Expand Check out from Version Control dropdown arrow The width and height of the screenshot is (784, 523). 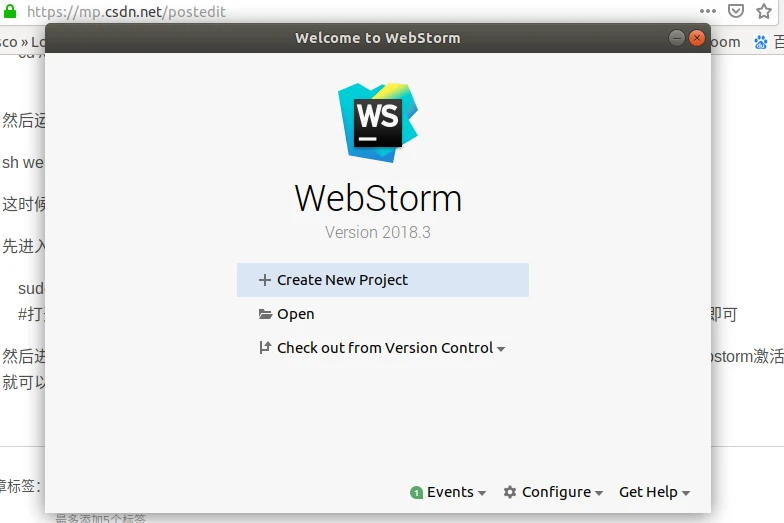click(x=501, y=349)
